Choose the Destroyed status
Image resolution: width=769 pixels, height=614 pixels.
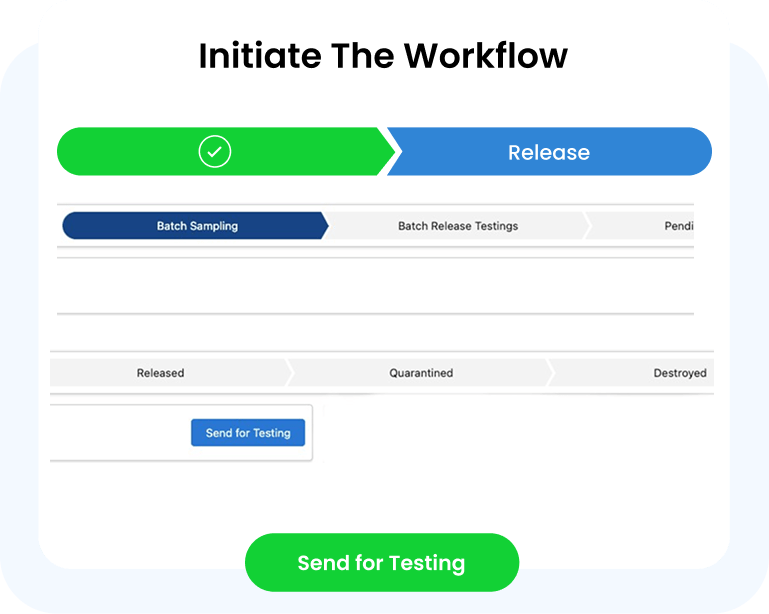coord(679,373)
